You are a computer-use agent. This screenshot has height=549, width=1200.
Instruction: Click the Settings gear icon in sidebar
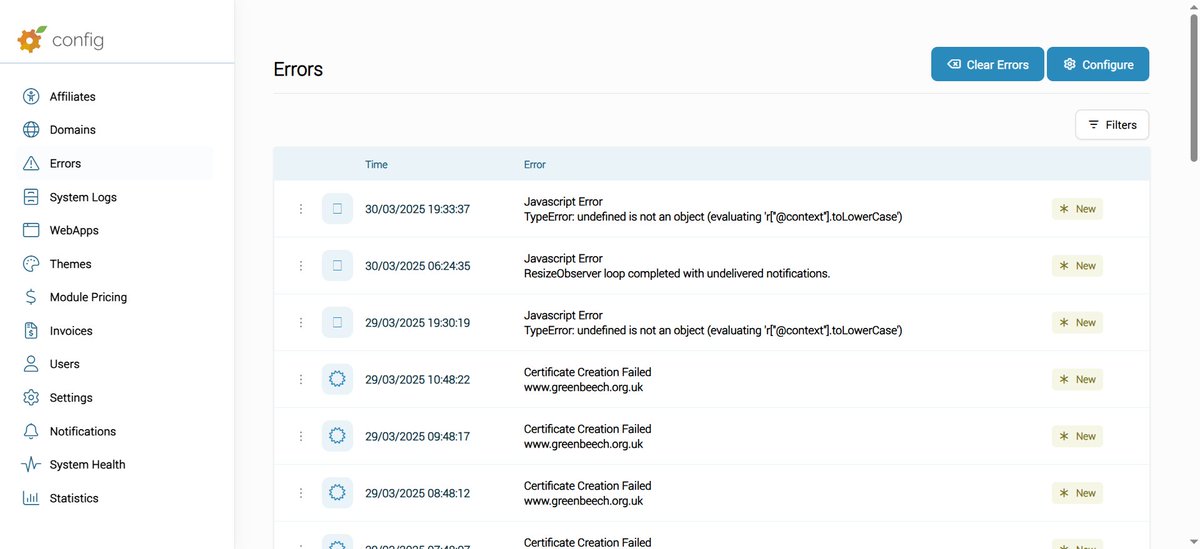click(x=31, y=398)
